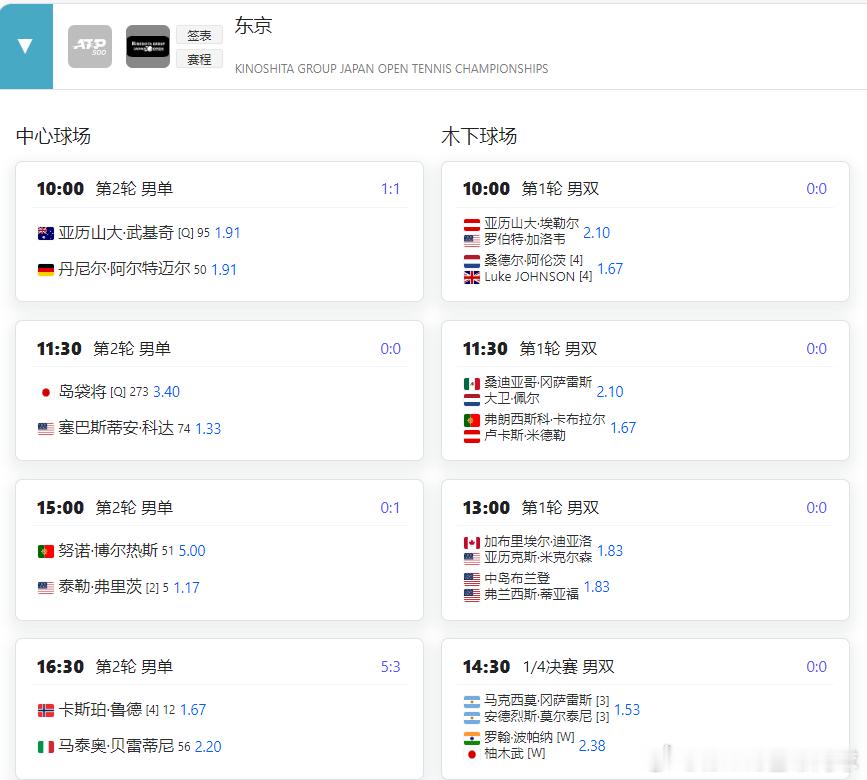Screen dimensions: 867x780
Task: Click the 5:3 score of 16:30 match
Action: point(390,667)
